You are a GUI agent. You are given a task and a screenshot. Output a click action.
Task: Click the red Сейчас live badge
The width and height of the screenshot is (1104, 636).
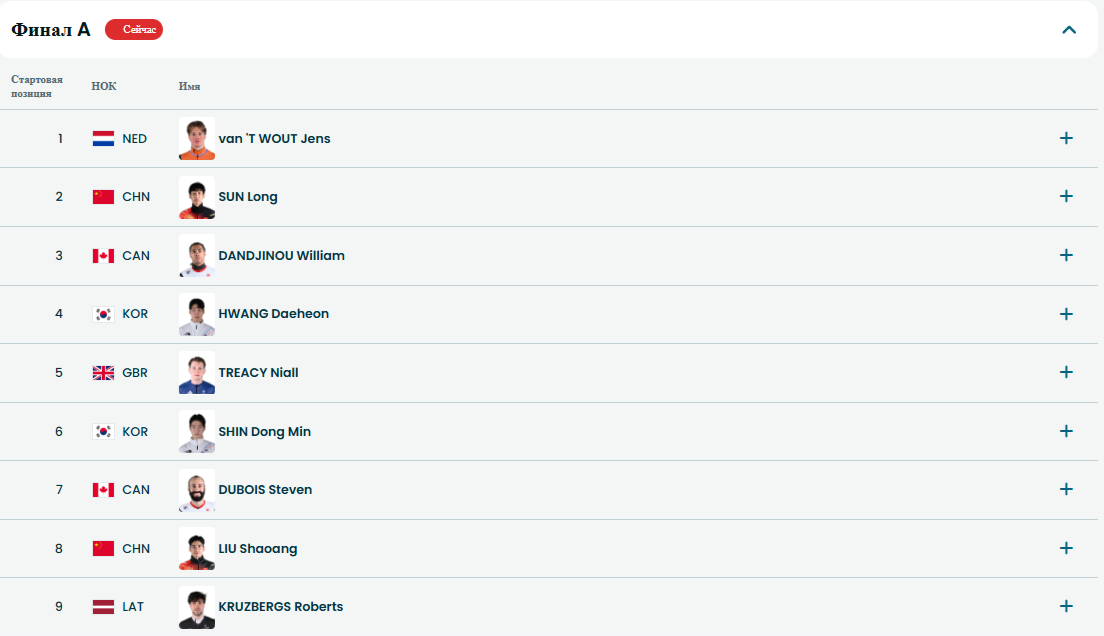pos(134,30)
